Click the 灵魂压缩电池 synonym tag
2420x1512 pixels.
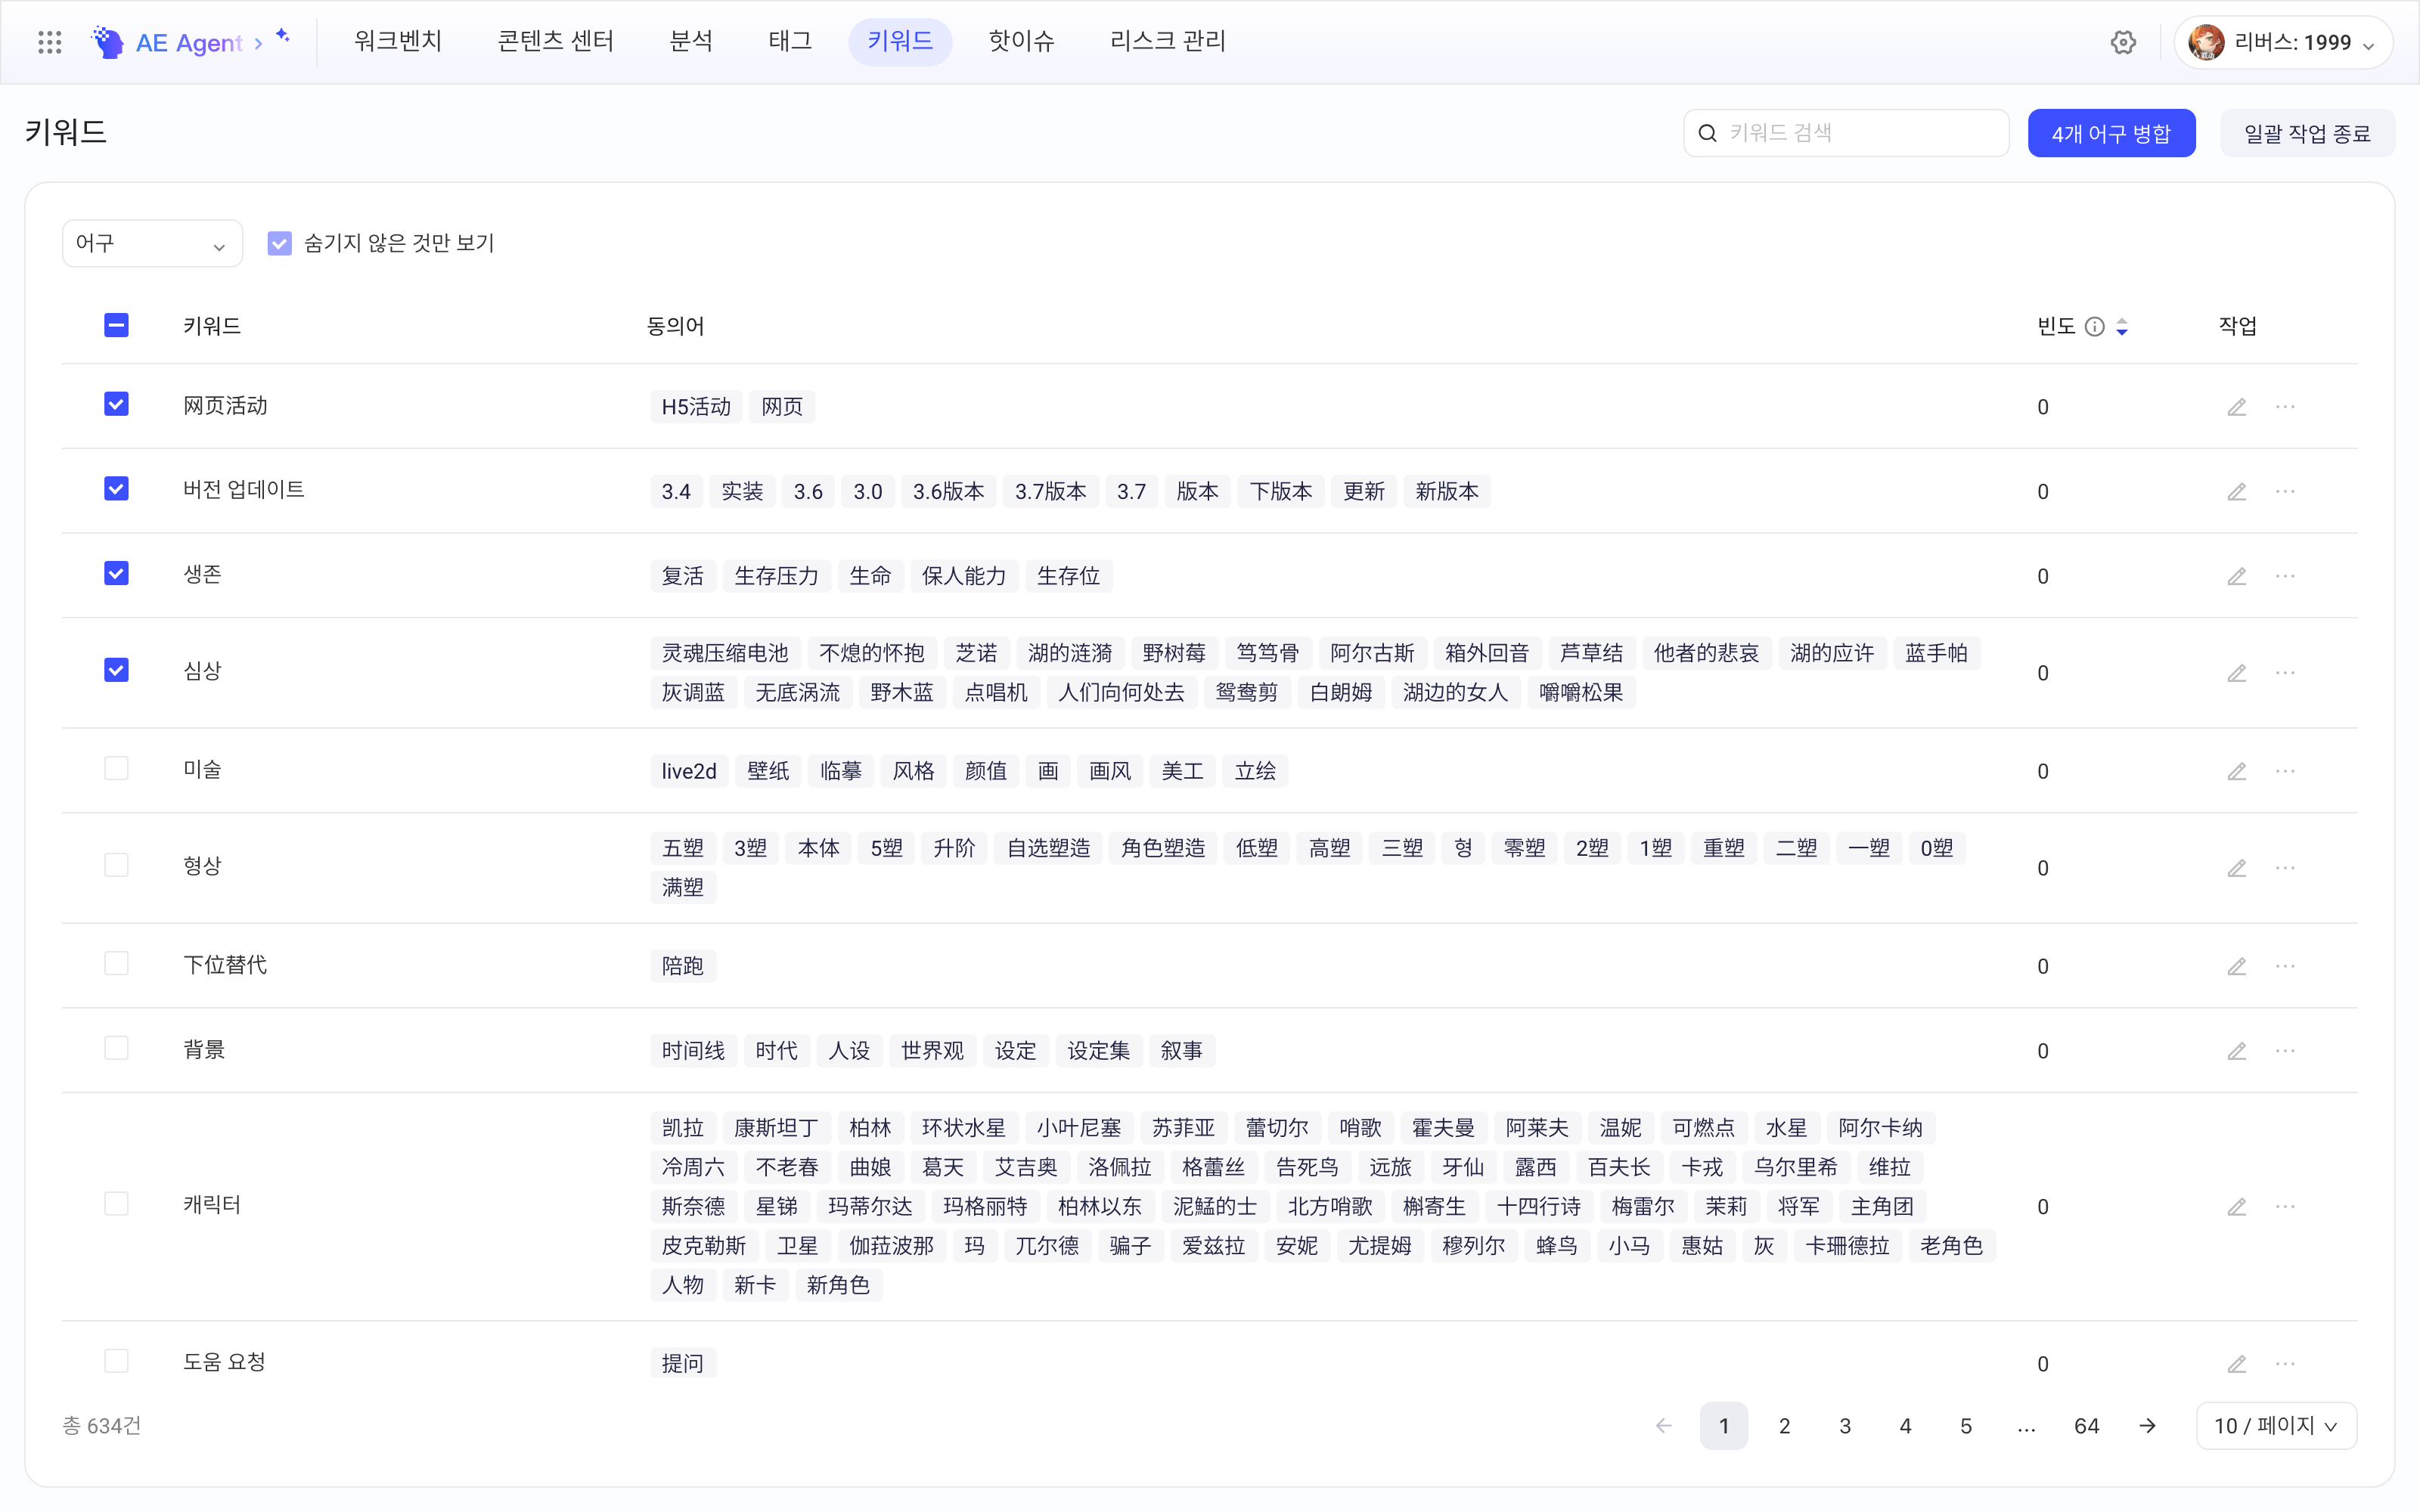point(725,653)
